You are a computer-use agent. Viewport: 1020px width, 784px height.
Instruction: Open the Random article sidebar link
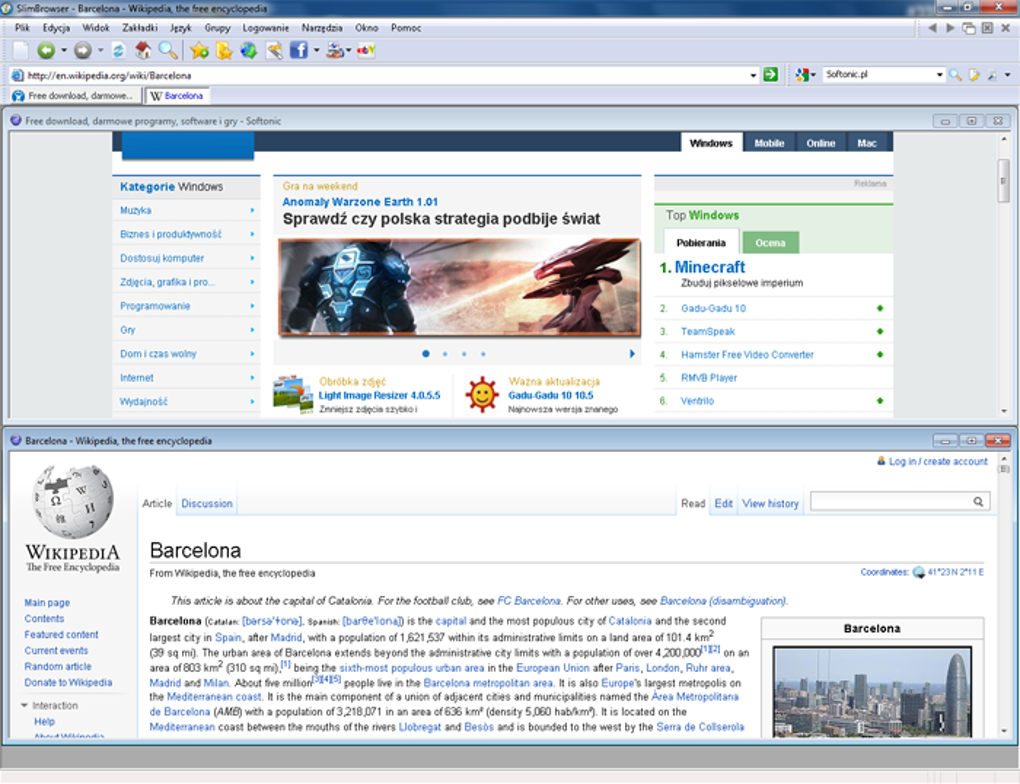click(58, 666)
